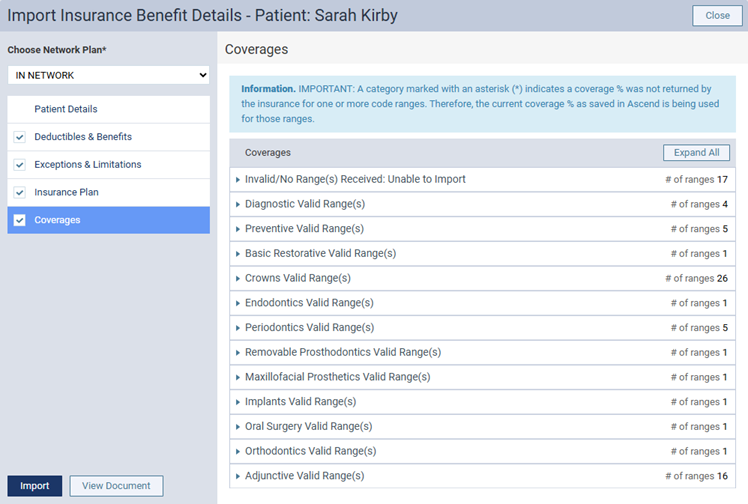
Task: Uncheck the Coverages checkbox in sidebar
Action: [20, 220]
